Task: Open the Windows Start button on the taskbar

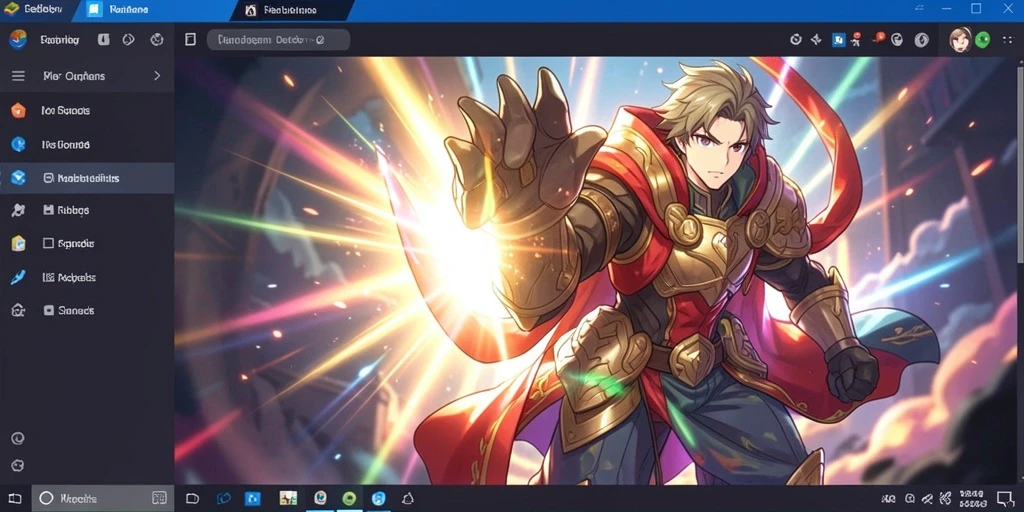Action: (x=14, y=498)
